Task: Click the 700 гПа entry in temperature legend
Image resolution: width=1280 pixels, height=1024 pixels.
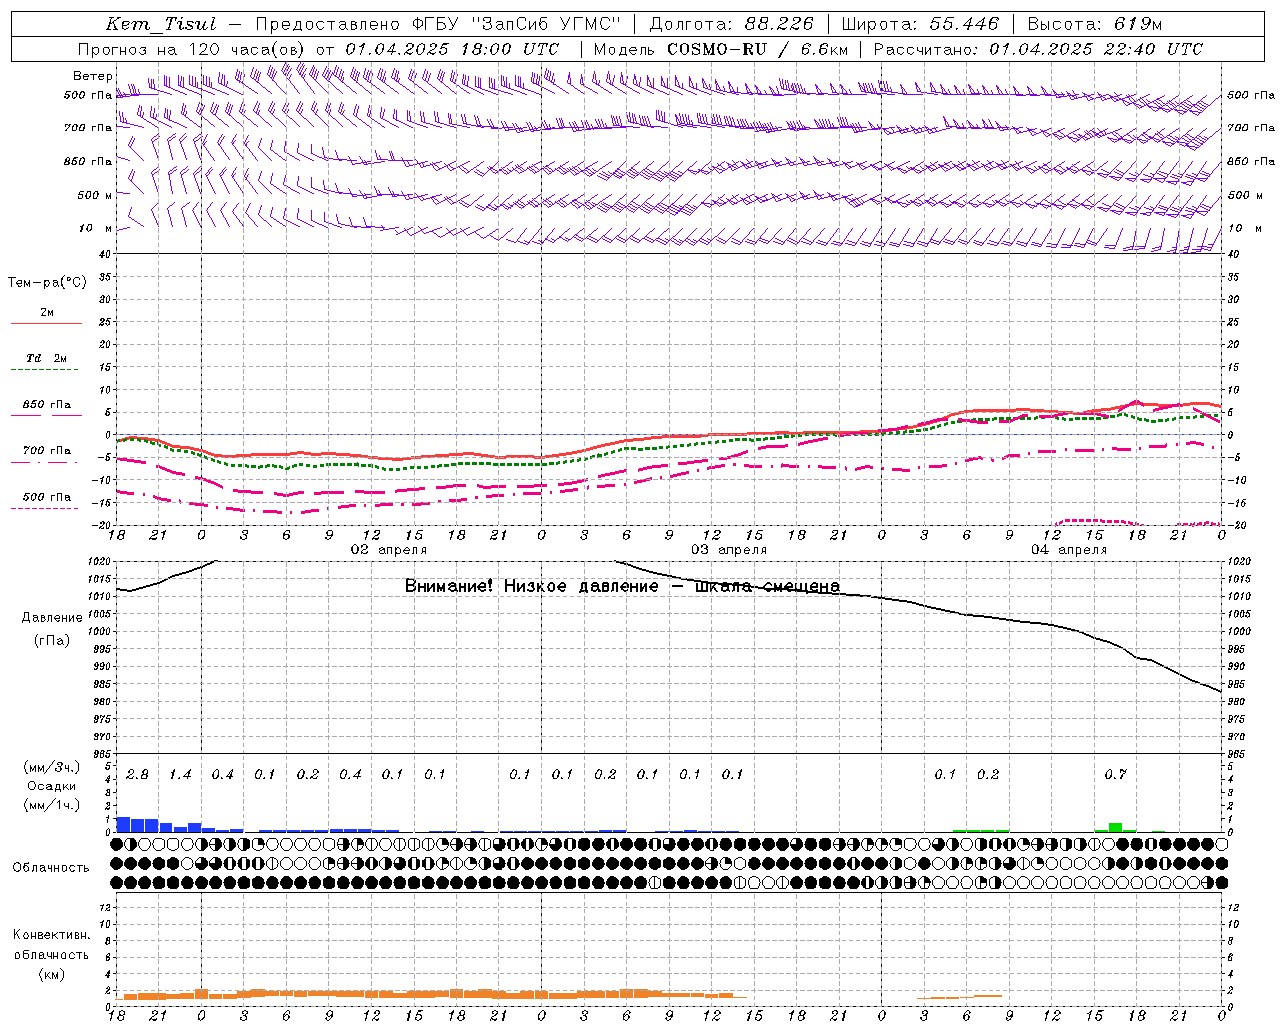Action: [x=47, y=450]
